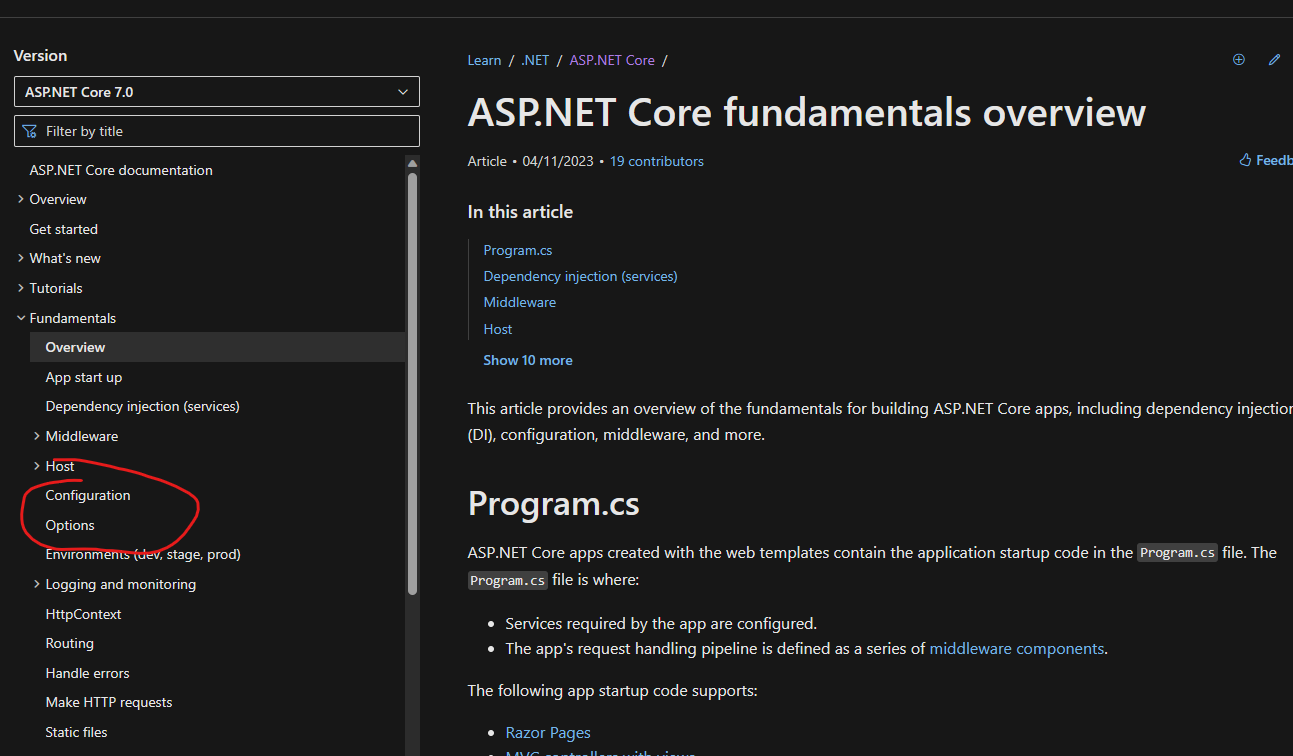1293x756 pixels.
Task: Expand the Logging and monitoring chevron
Action: pos(37,584)
